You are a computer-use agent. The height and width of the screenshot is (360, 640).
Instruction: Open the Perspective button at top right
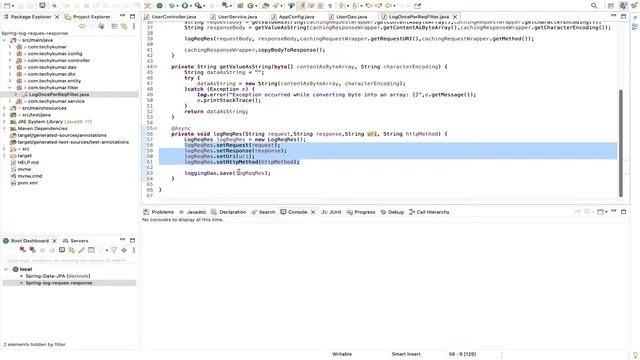click(611, 6)
